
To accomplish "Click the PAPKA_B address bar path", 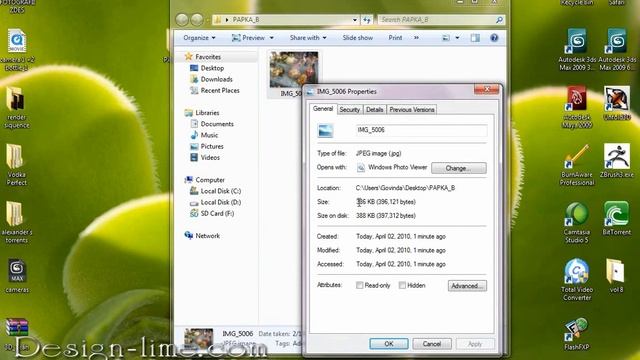I will pyautogui.click(x=246, y=20).
